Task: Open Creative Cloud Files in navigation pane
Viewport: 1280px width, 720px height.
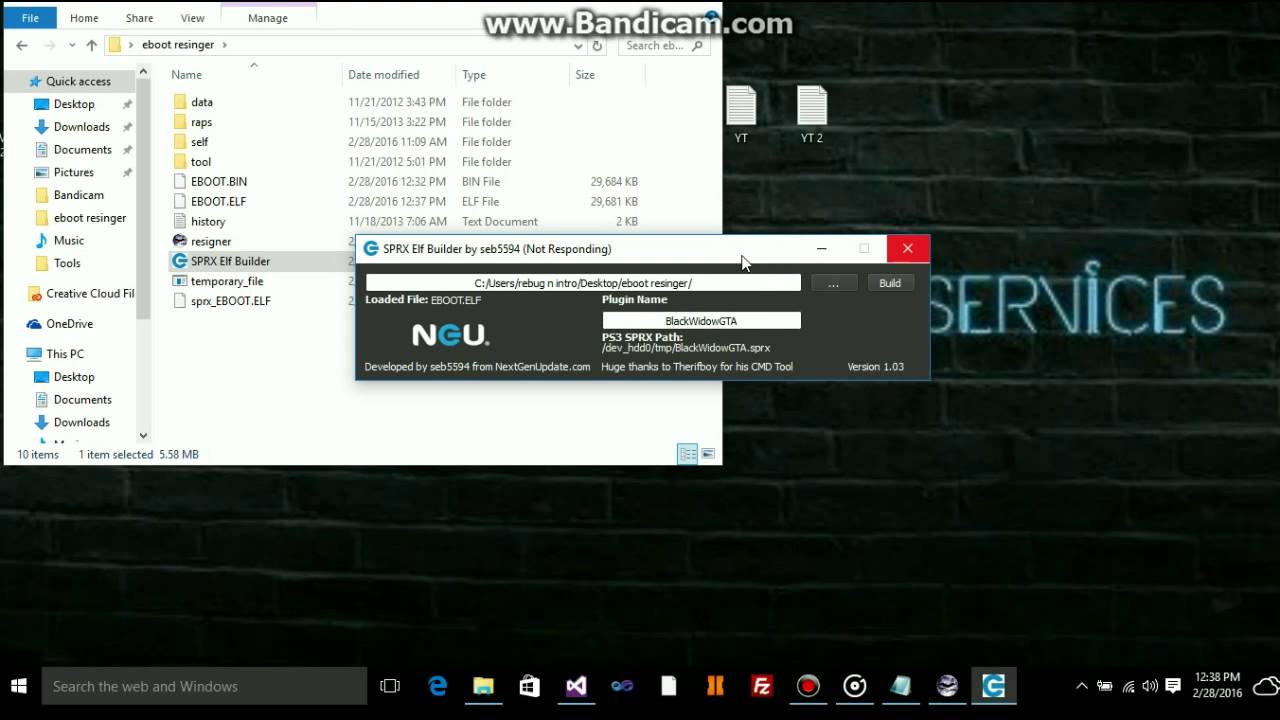Action: click(x=90, y=294)
